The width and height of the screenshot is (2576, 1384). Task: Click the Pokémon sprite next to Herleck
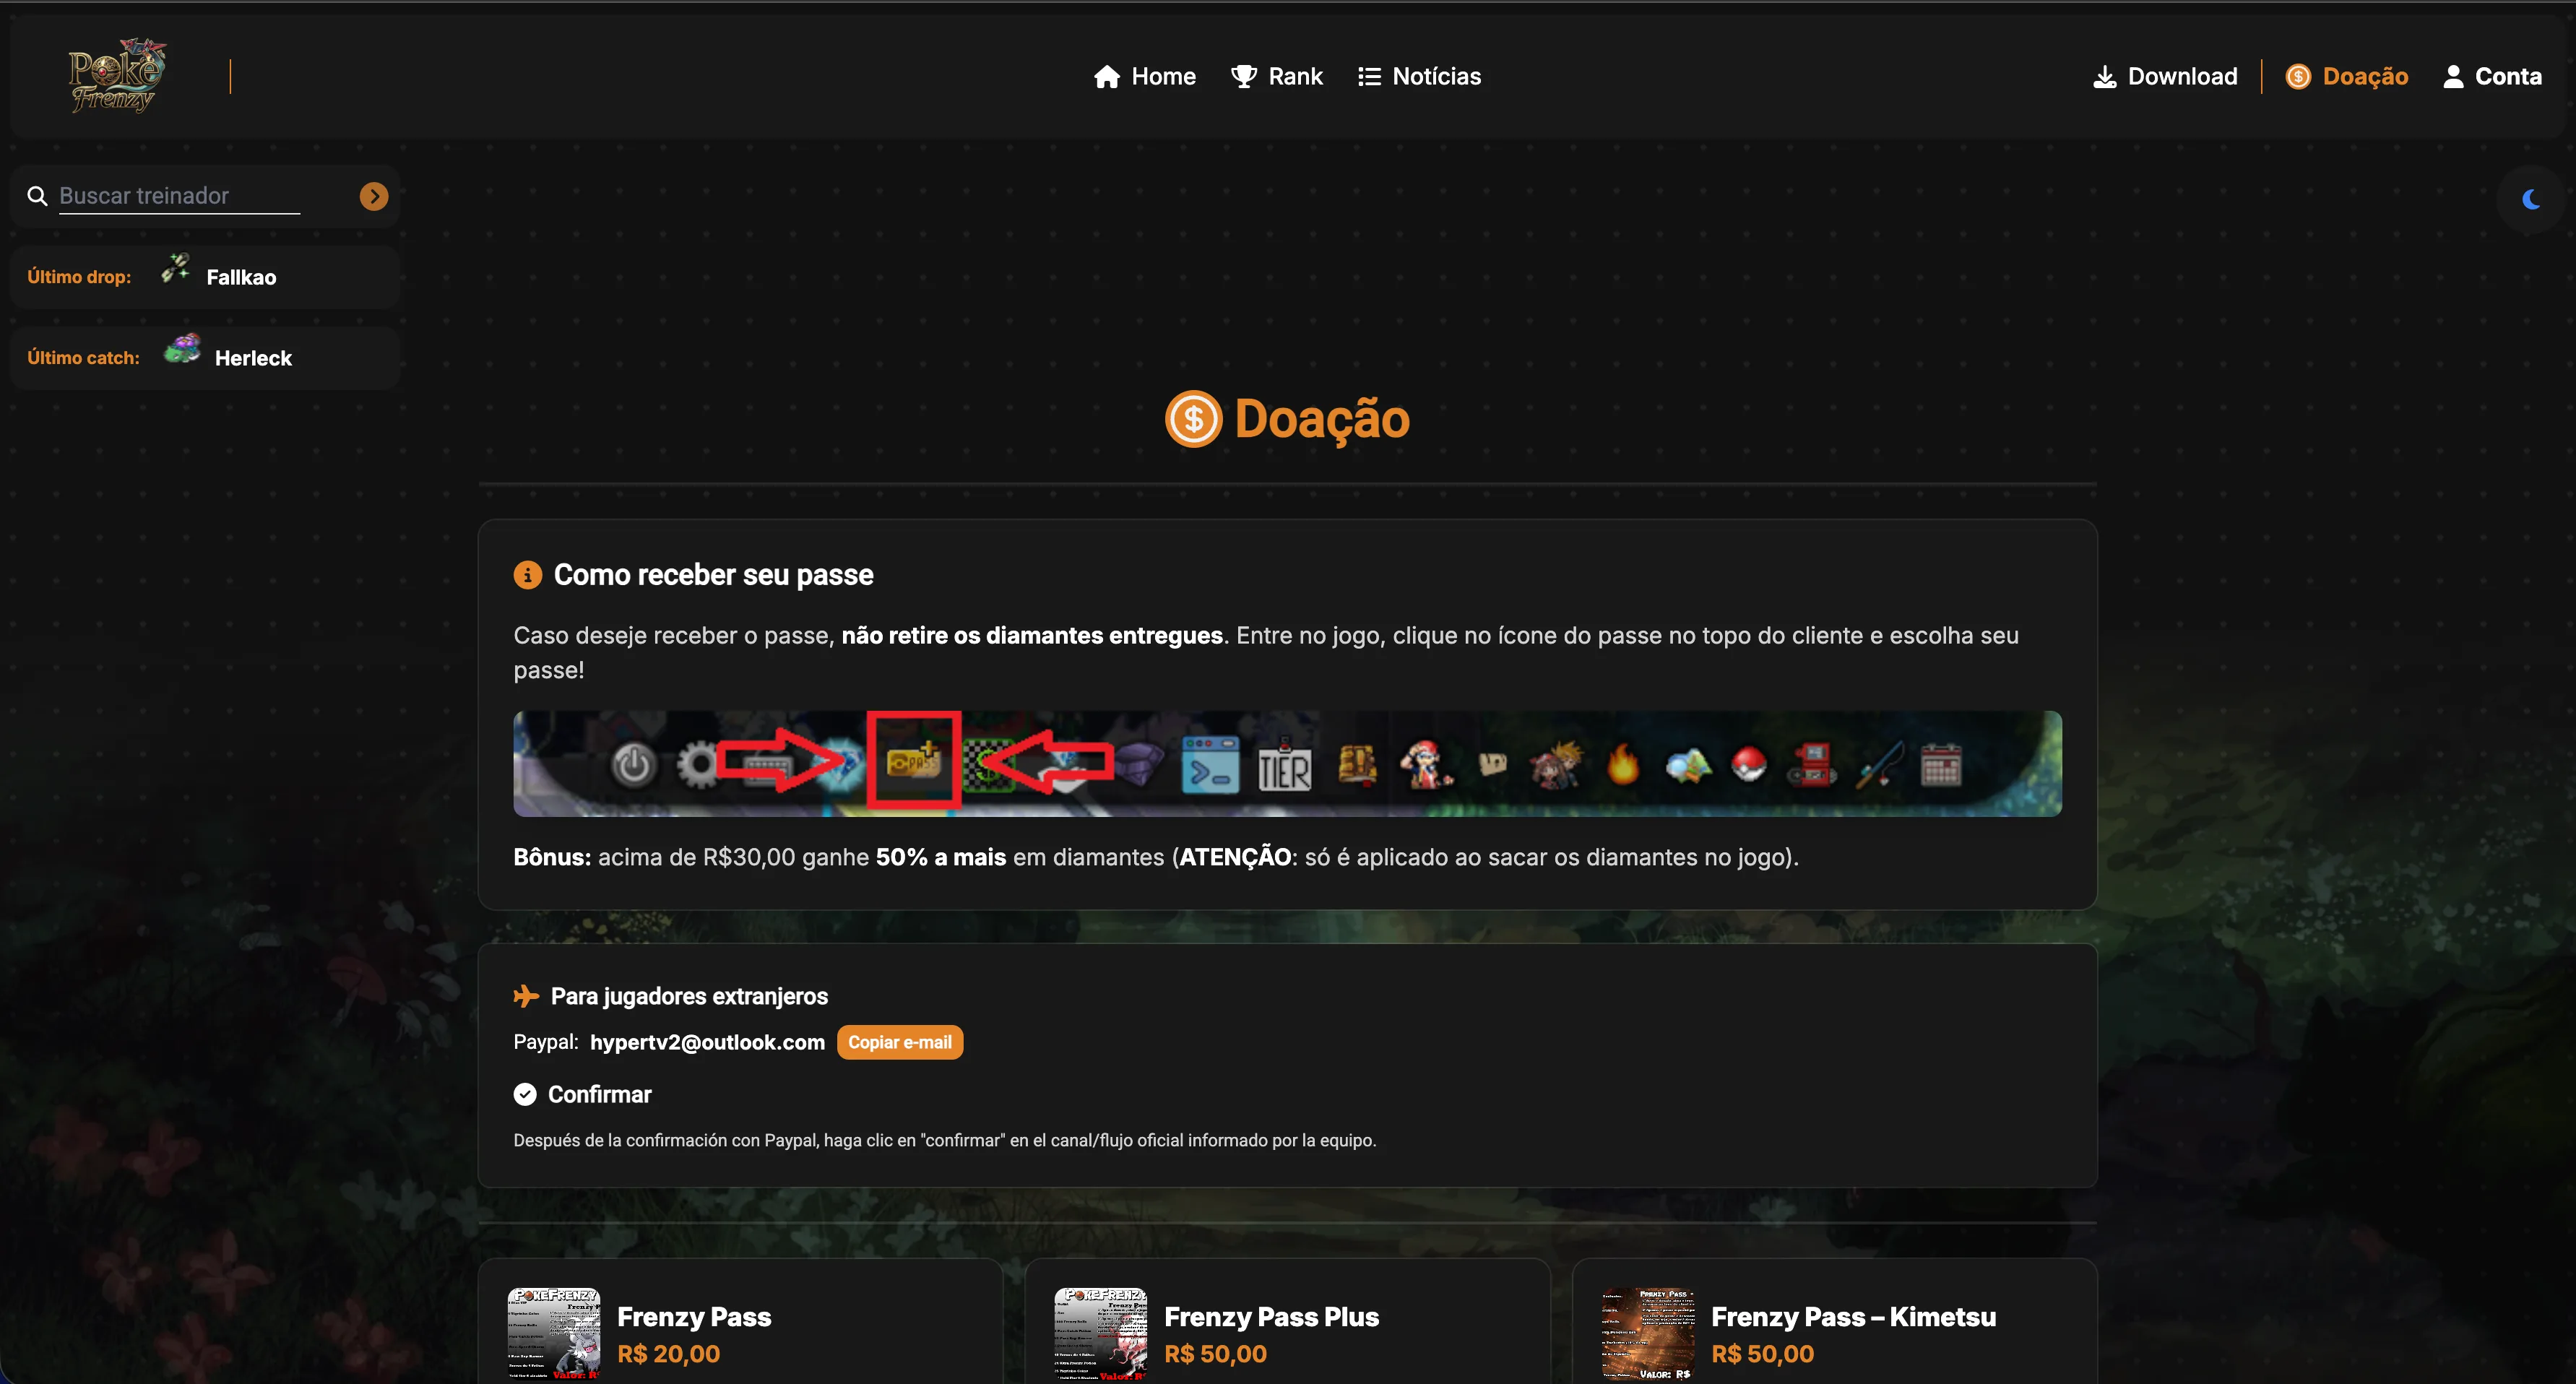182,348
